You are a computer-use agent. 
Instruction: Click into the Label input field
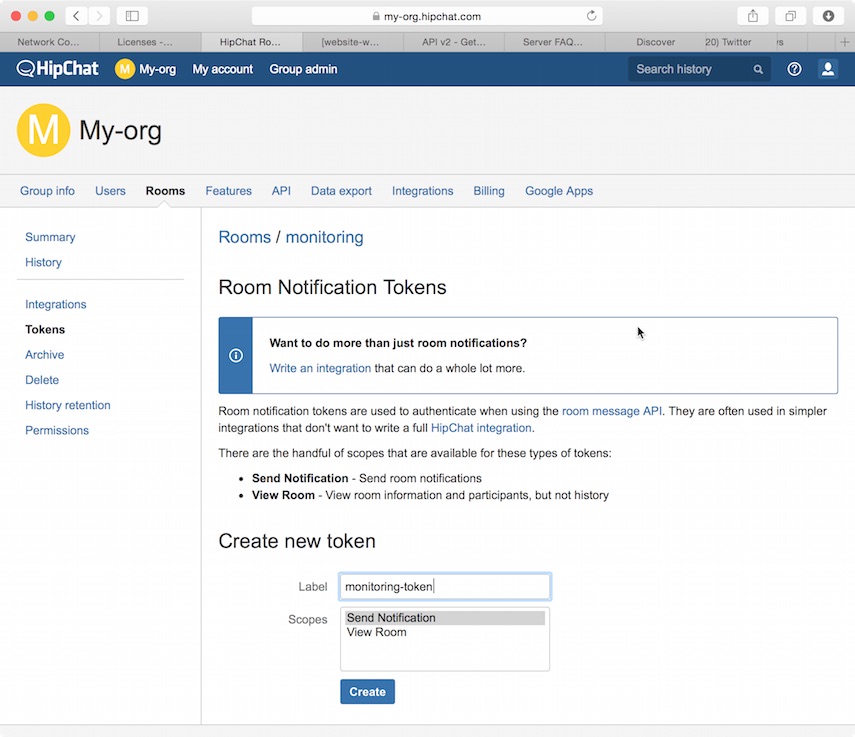tap(444, 586)
